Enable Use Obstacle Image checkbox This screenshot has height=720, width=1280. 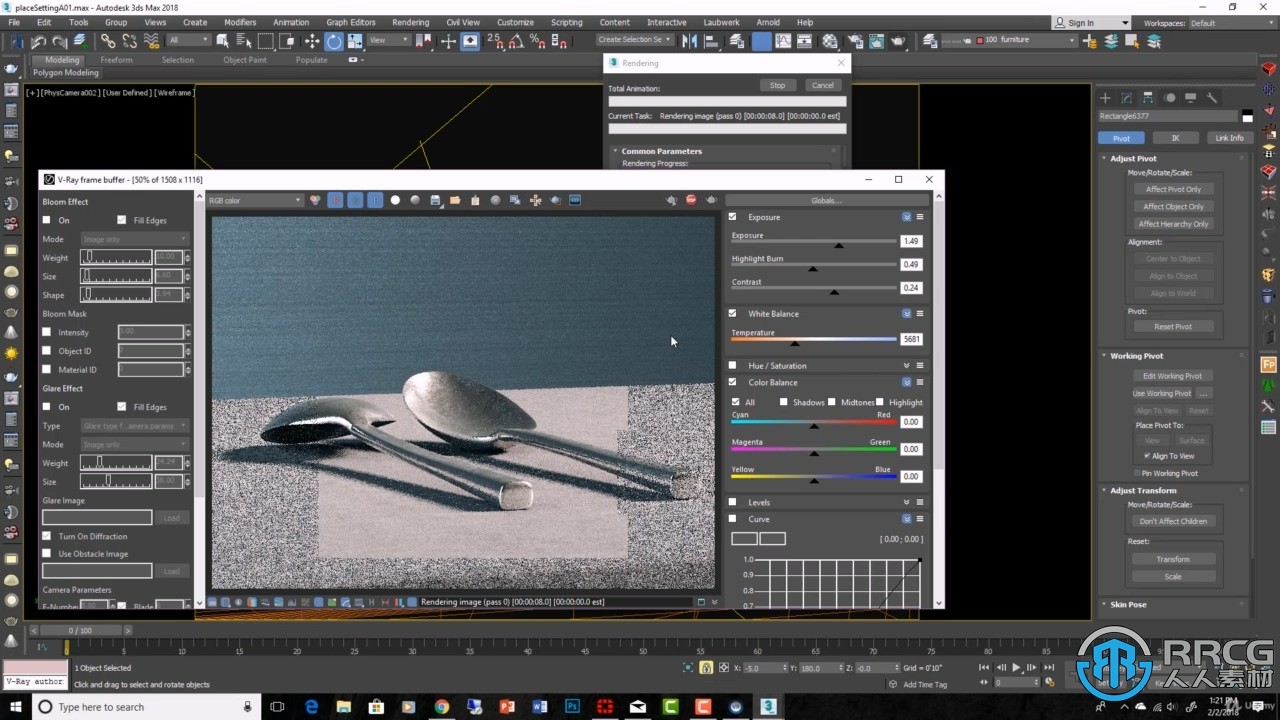click(46, 553)
